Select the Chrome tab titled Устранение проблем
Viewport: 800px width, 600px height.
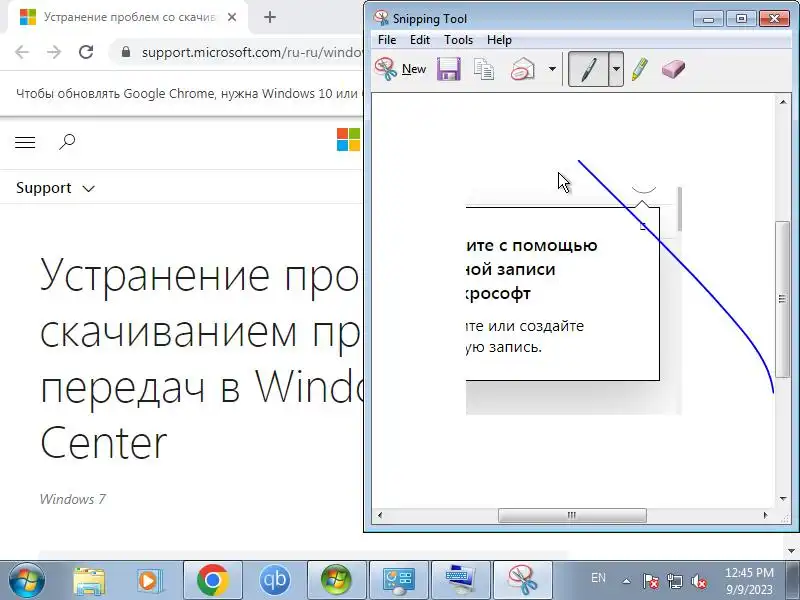tap(126, 17)
